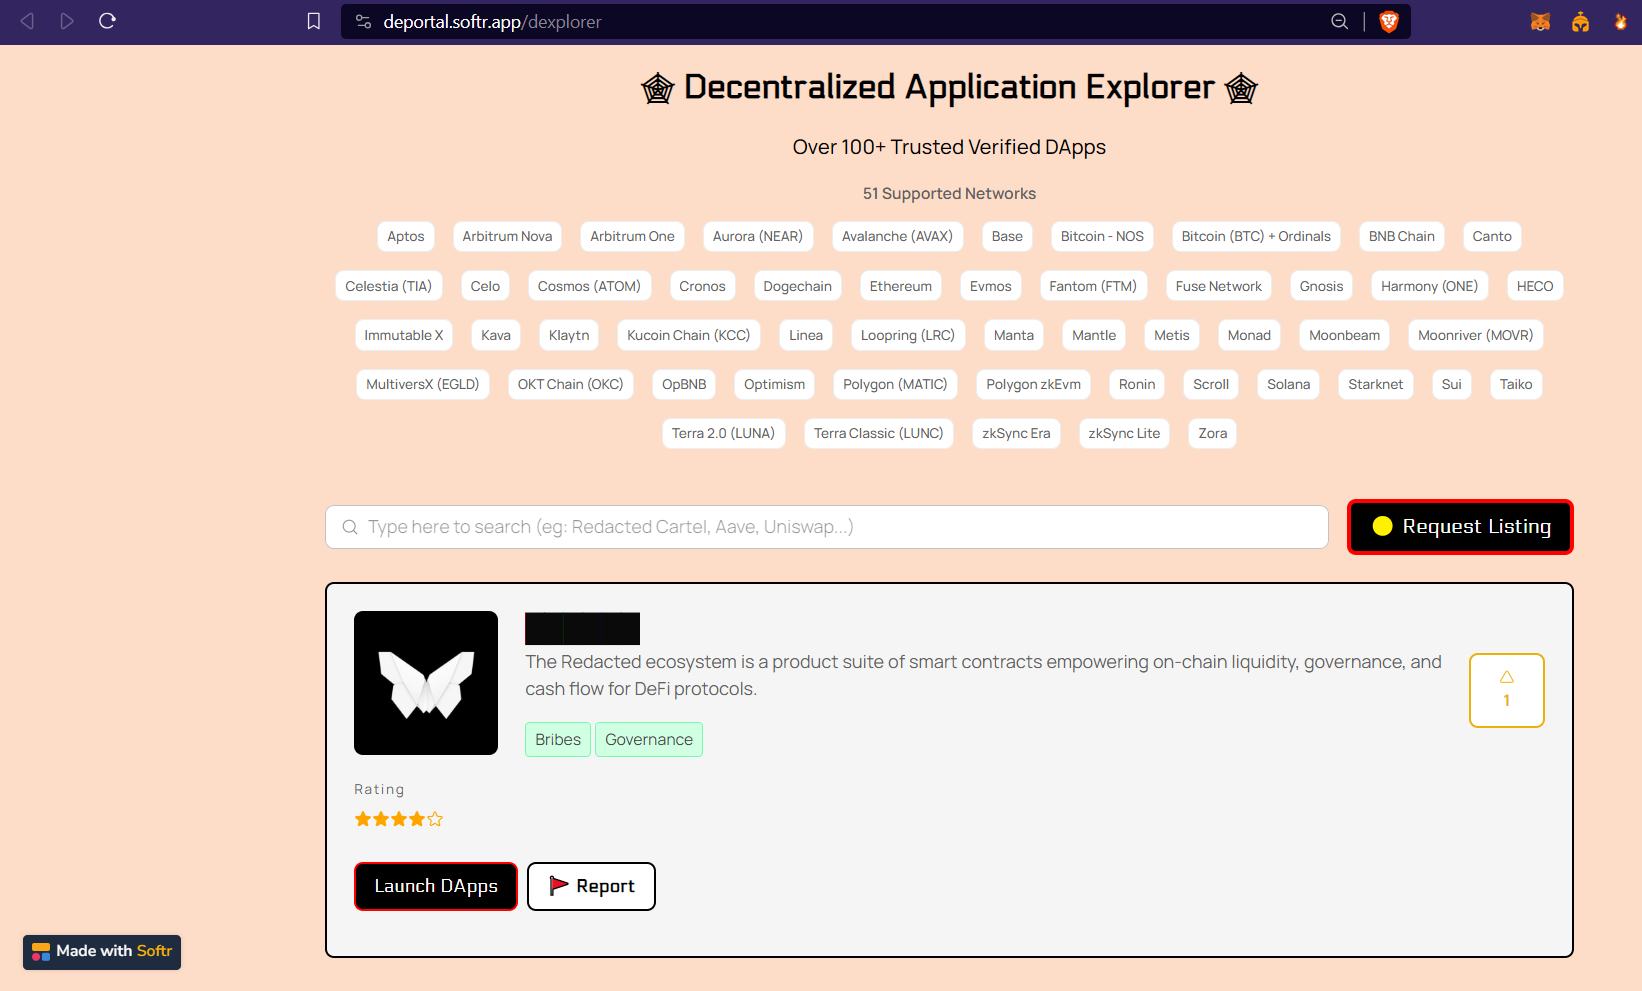1642x991 pixels.
Task: Open site settings icon in address bar
Action: 363,21
